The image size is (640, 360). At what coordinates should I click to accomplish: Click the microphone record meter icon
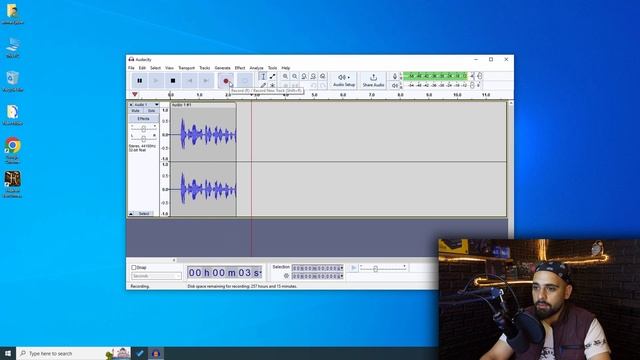395,76
